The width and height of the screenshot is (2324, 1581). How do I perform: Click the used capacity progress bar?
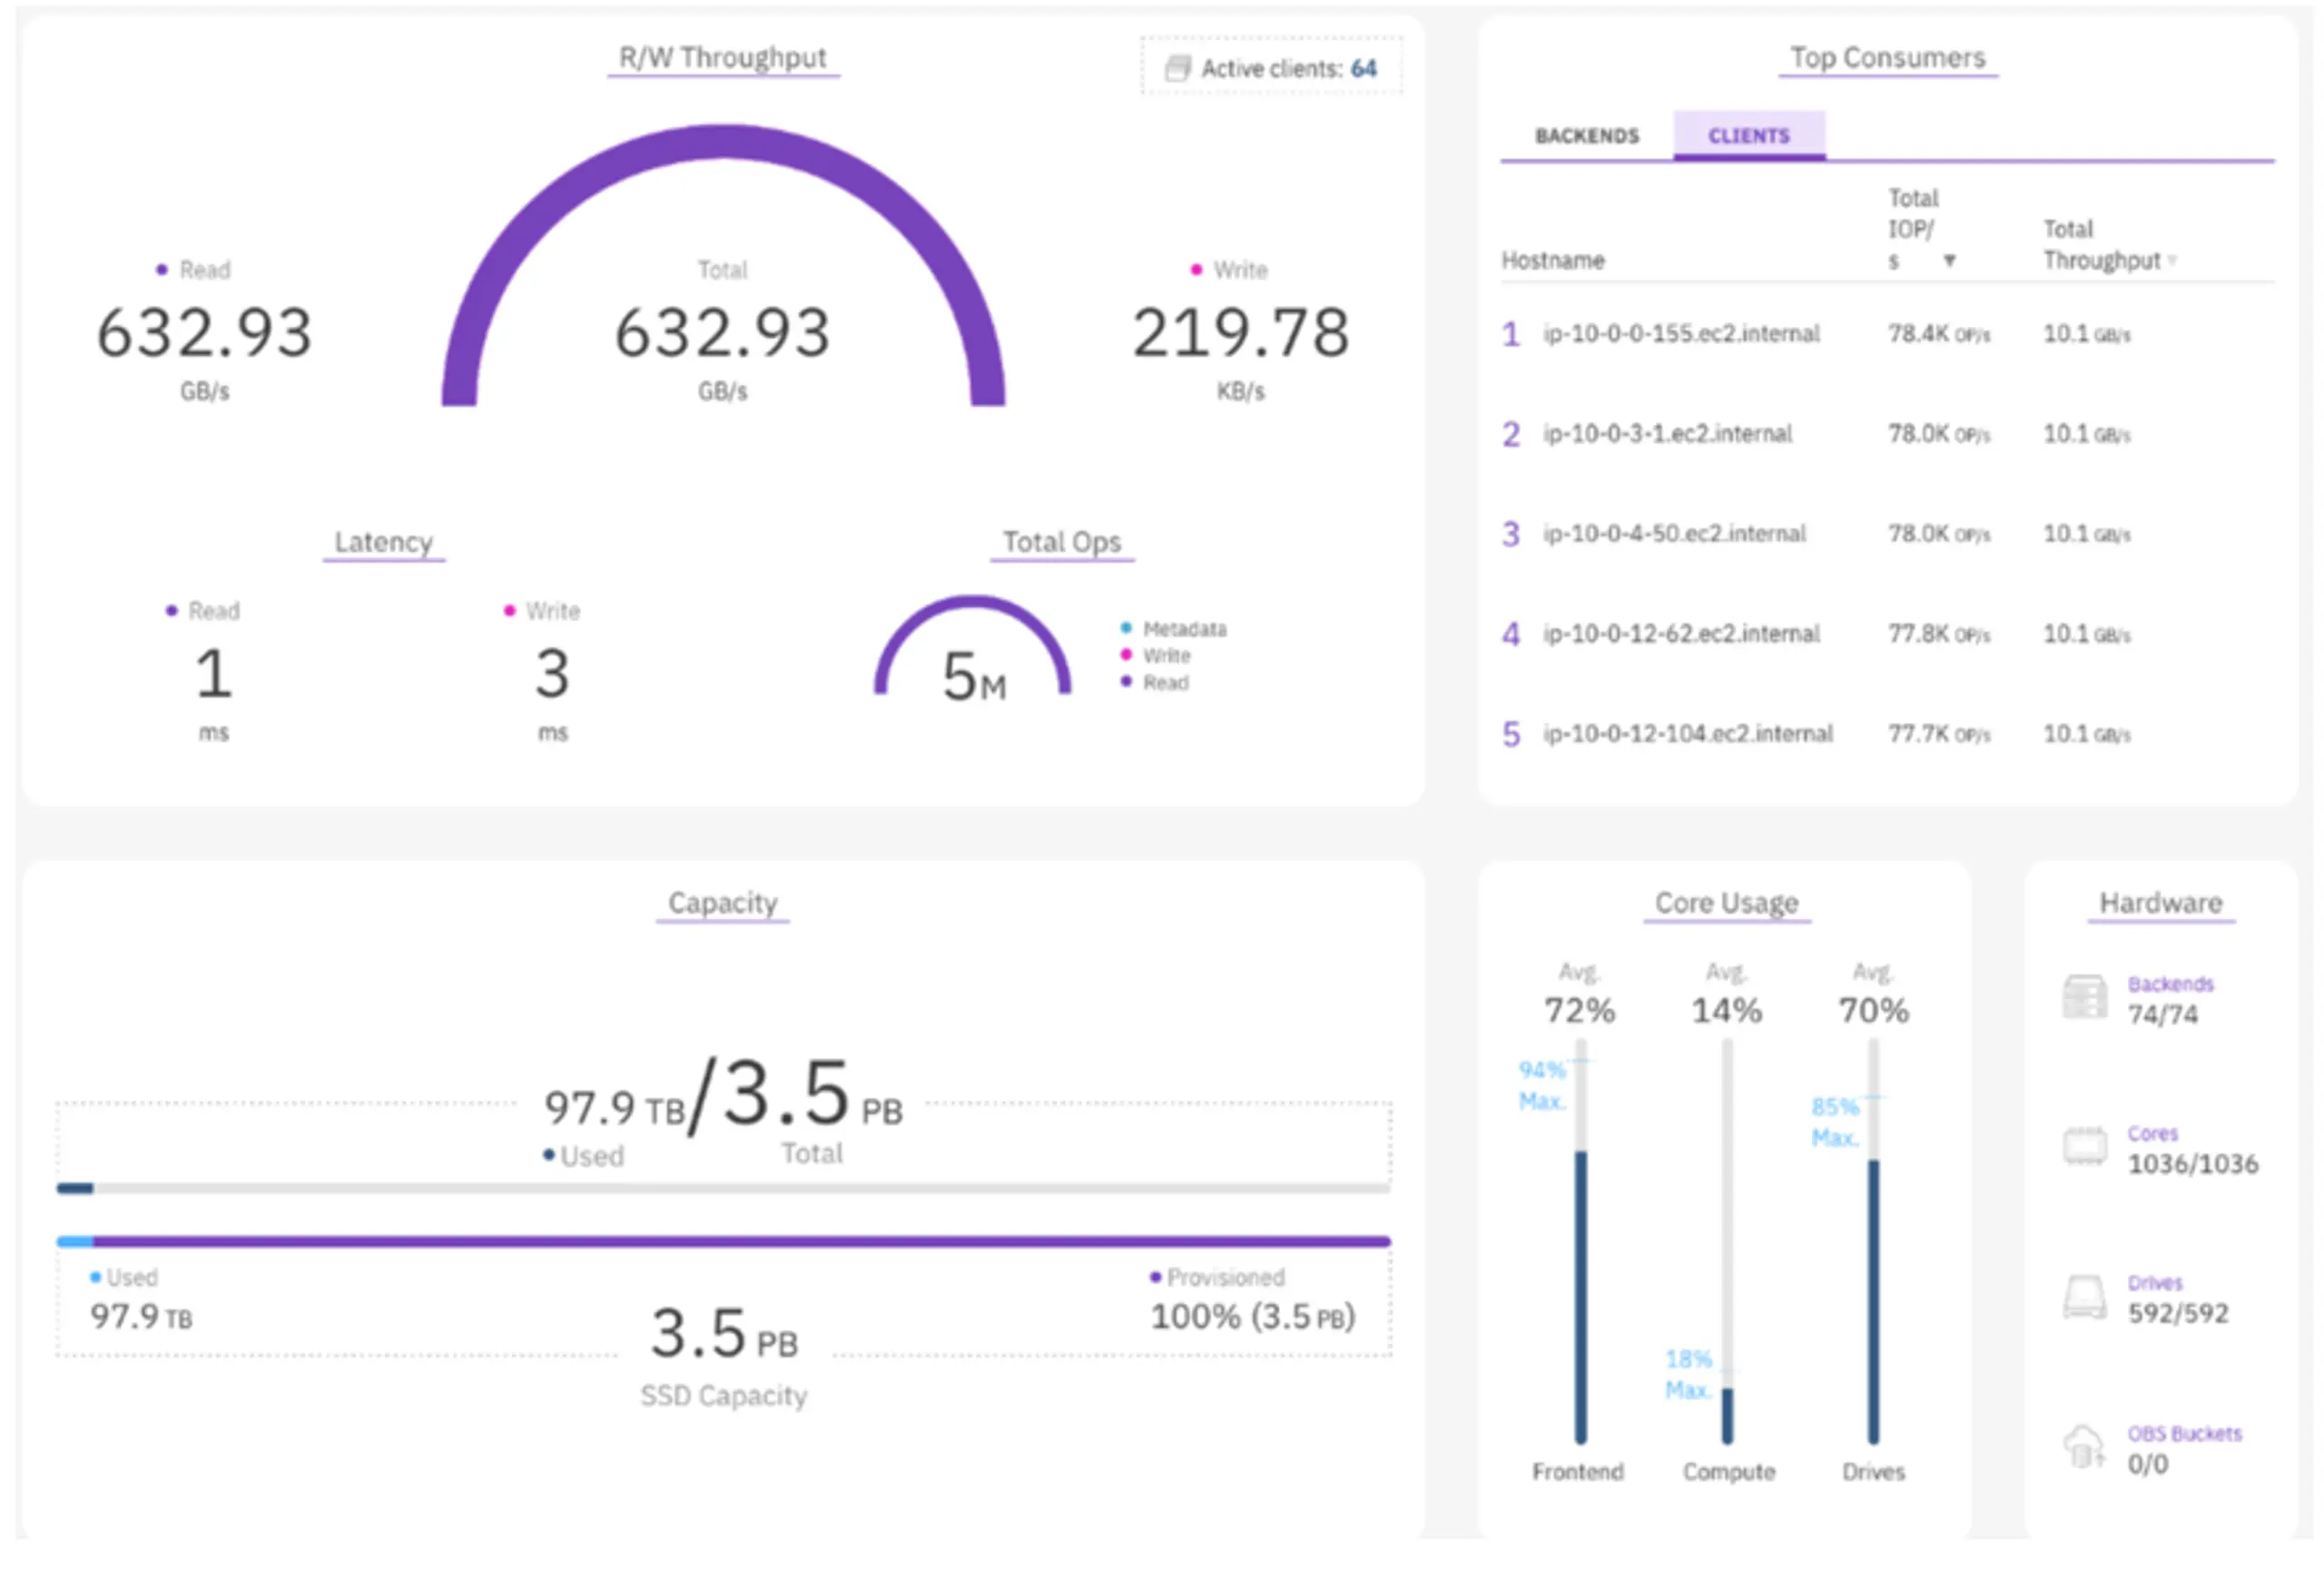pyautogui.click(x=723, y=1188)
